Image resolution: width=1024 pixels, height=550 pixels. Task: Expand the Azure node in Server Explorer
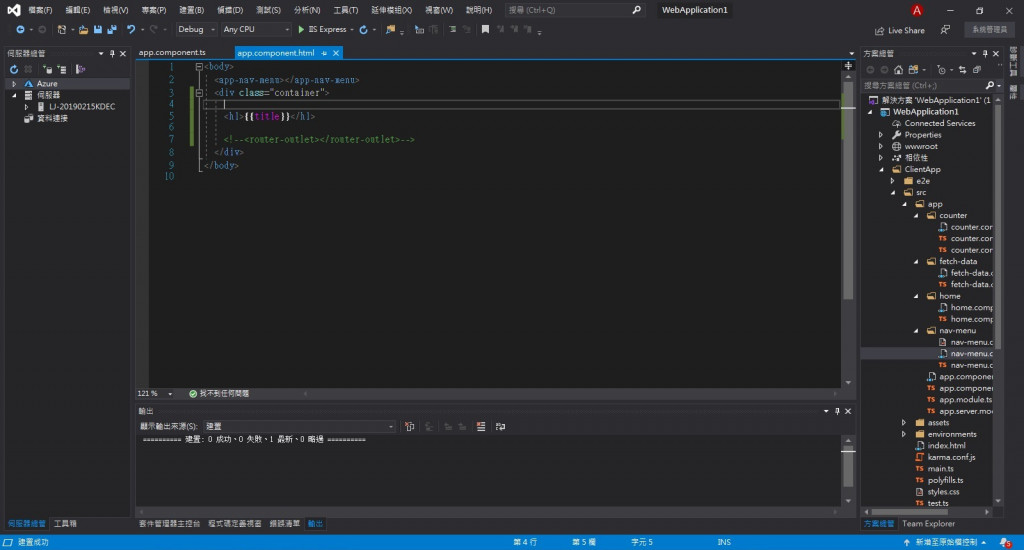[x=14, y=84]
